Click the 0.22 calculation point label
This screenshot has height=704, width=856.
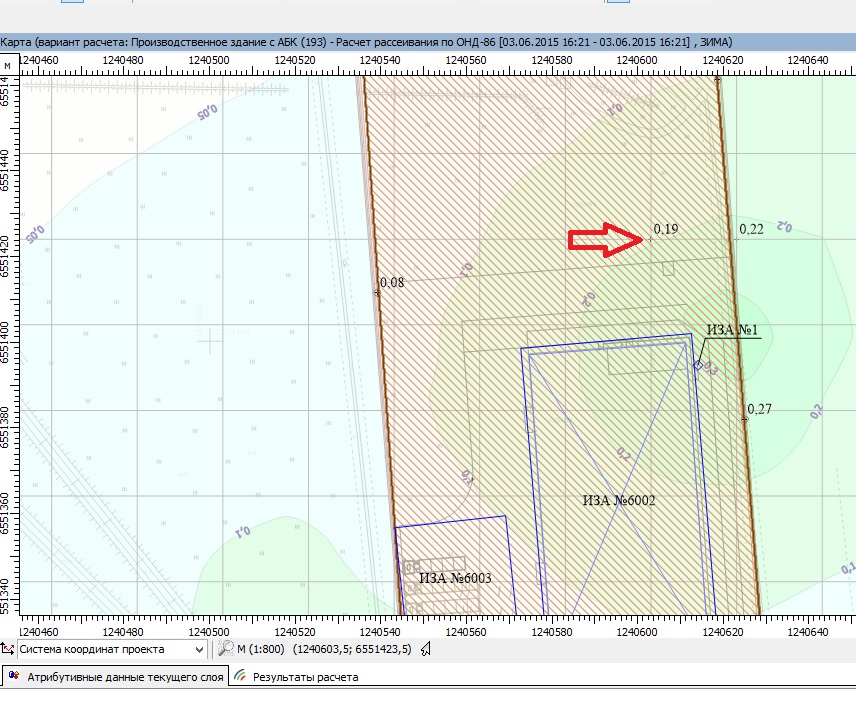pos(751,230)
